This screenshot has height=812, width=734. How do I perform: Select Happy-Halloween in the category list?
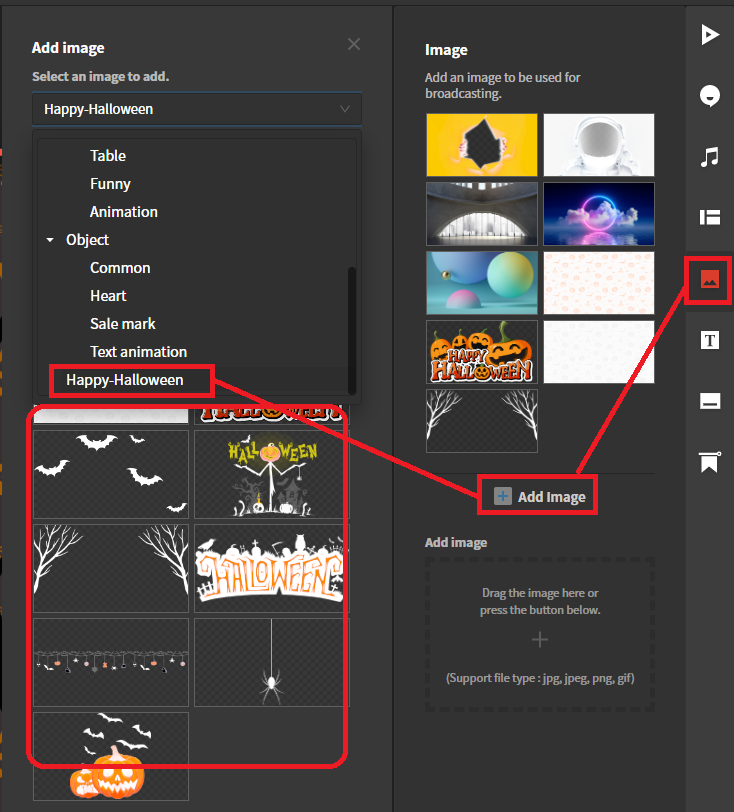point(125,380)
